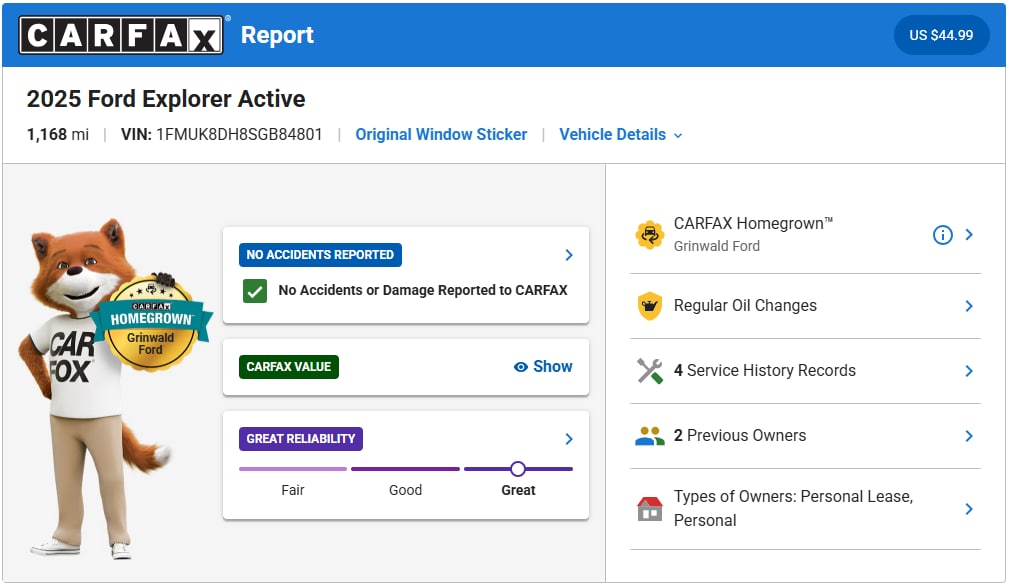
Task: Expand the No Accidents Reported chevron
Action: (569, 255)
